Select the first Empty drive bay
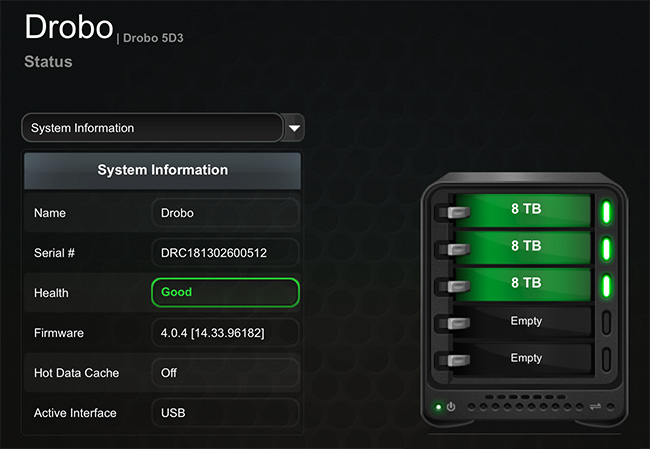Screen dimensions: 650x449 [522, 320]
